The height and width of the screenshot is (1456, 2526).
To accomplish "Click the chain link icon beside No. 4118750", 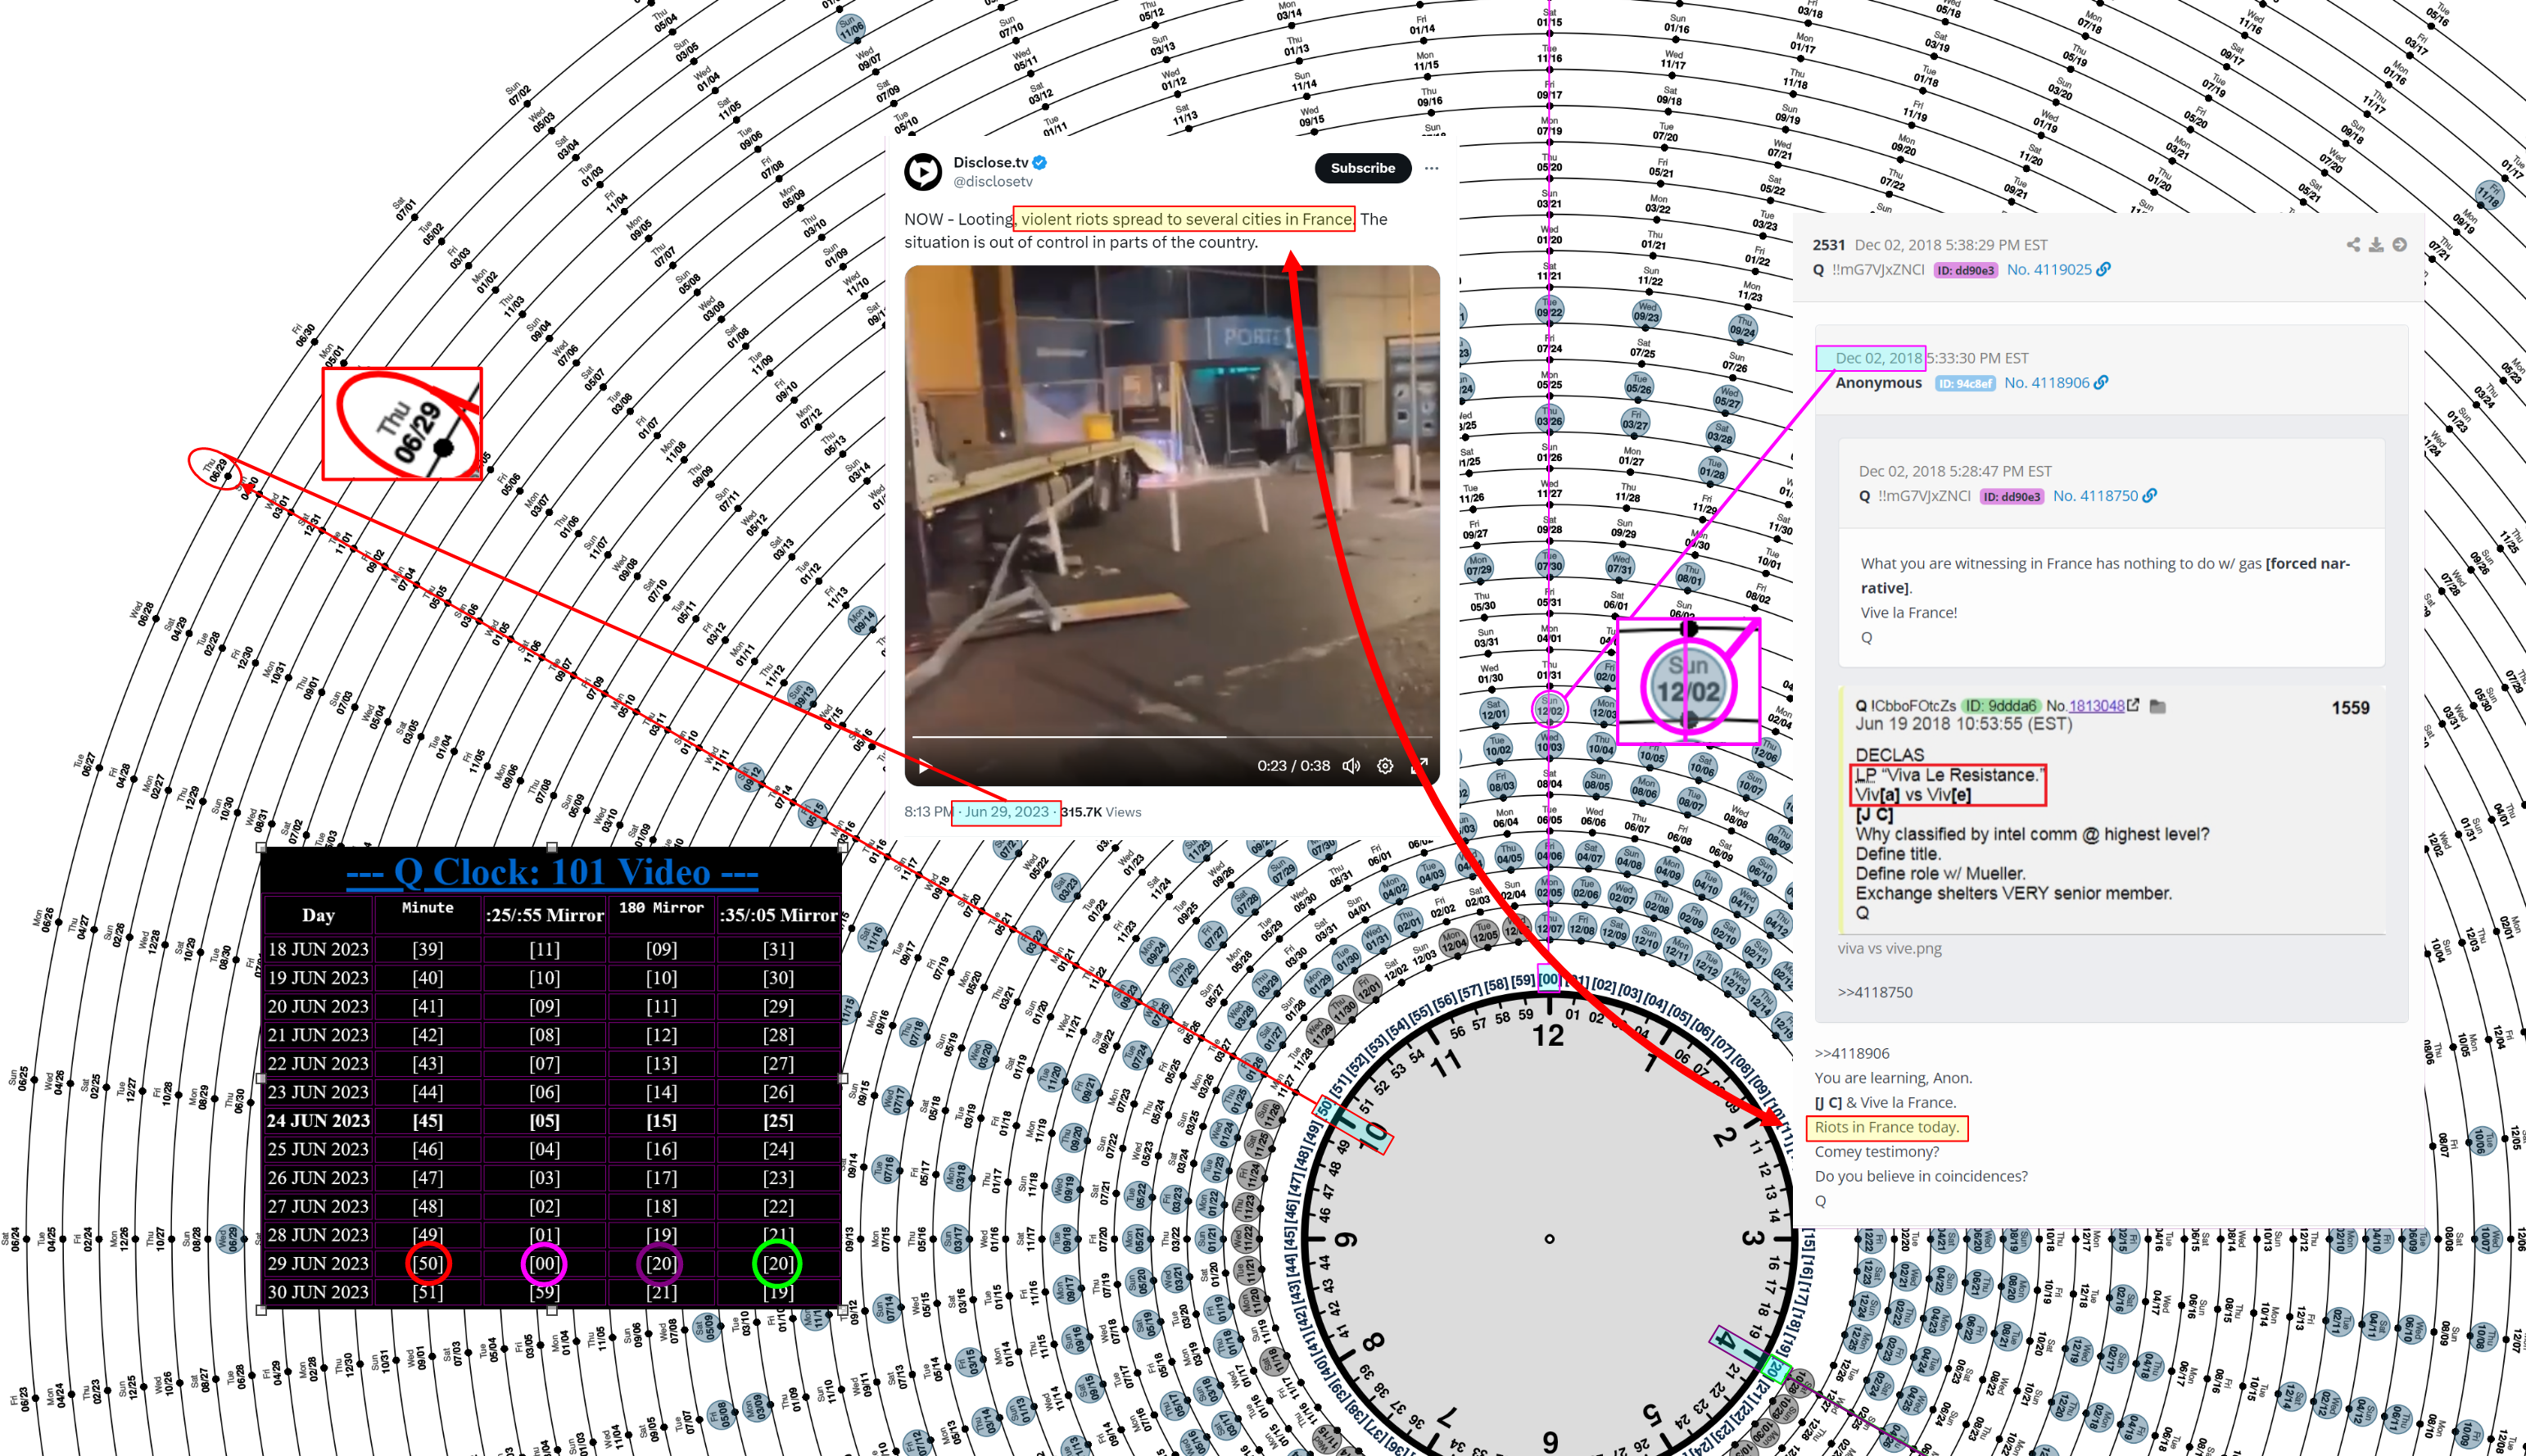I will tap(2150, 496).
